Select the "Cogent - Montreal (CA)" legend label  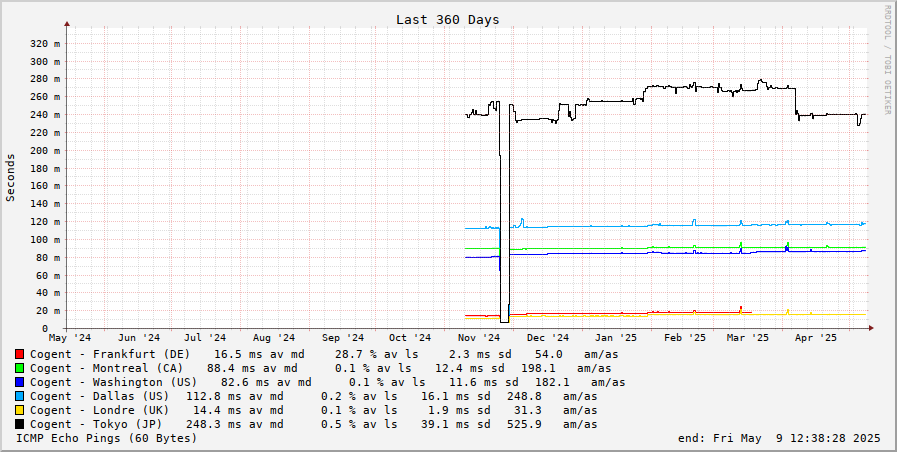[x=106, y=368]
